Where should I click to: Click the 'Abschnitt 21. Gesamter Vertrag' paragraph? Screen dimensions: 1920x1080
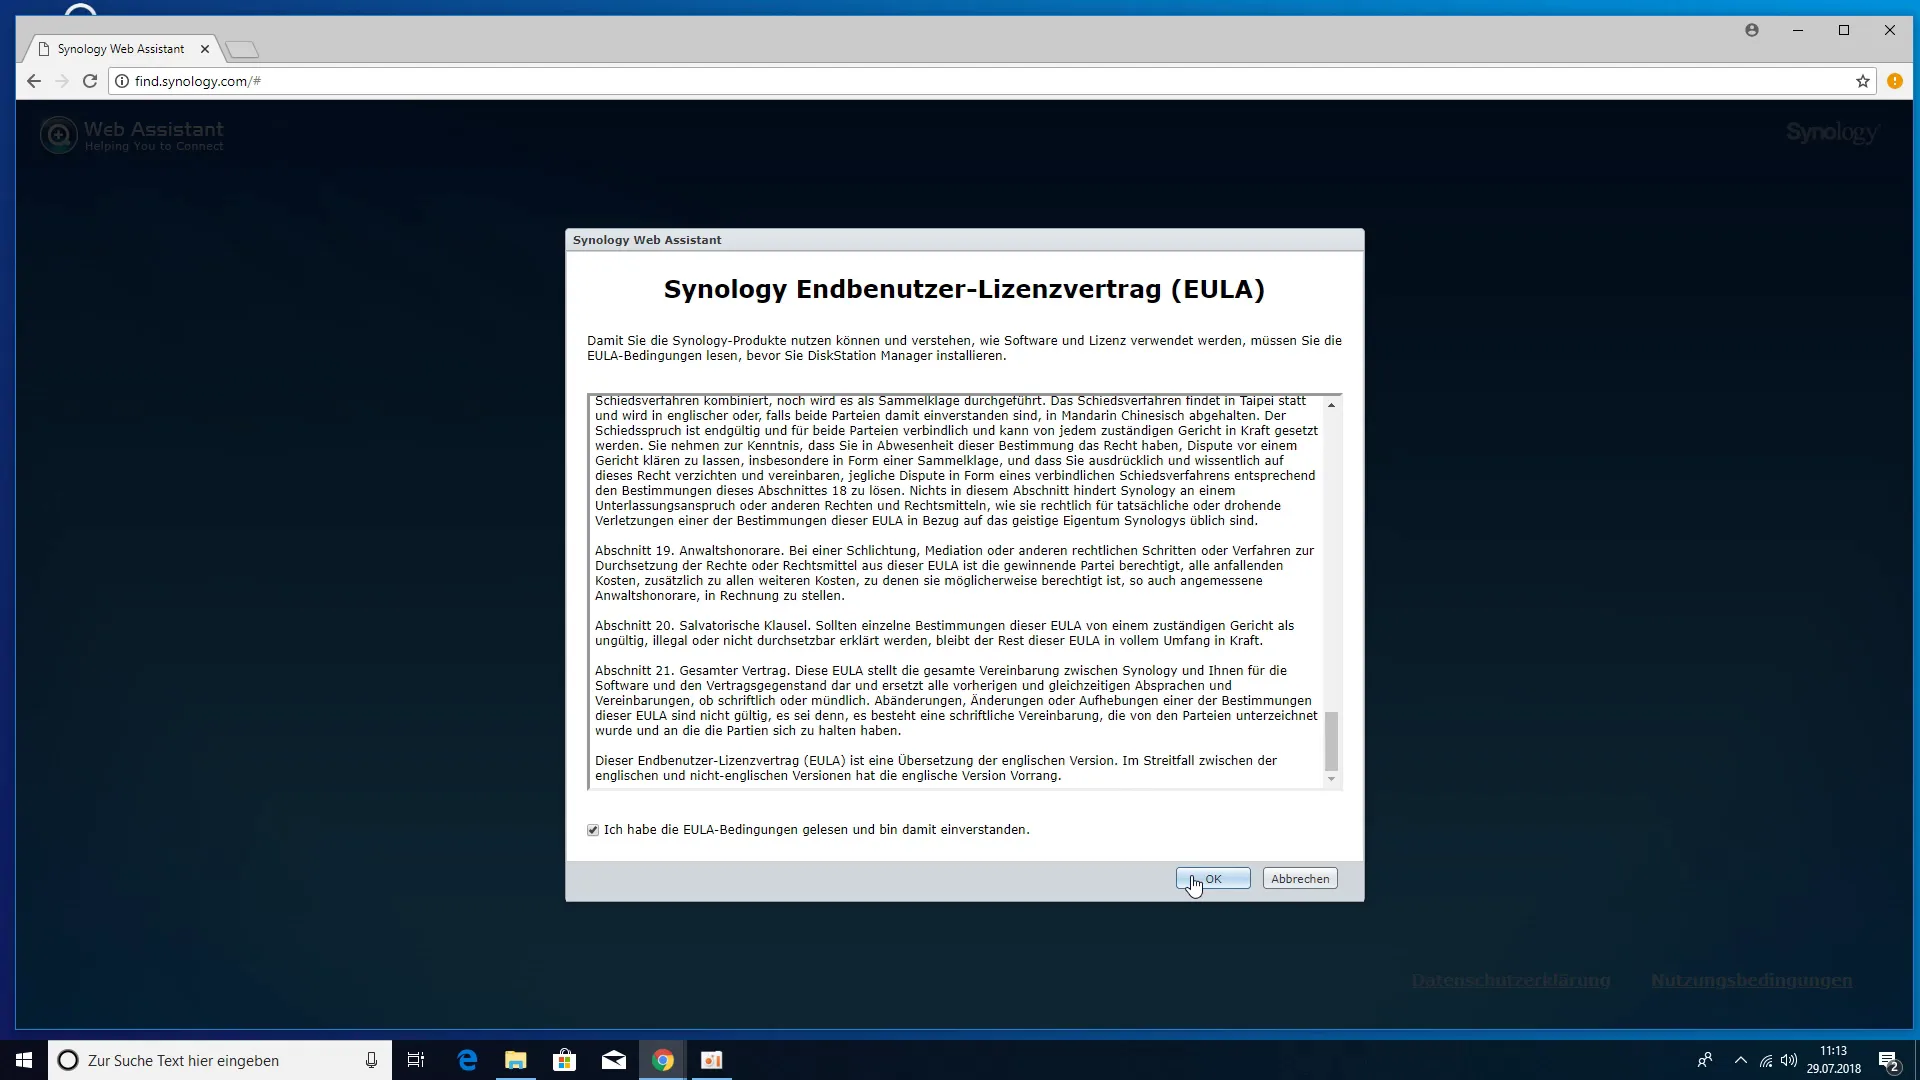(x=956, y=701)
